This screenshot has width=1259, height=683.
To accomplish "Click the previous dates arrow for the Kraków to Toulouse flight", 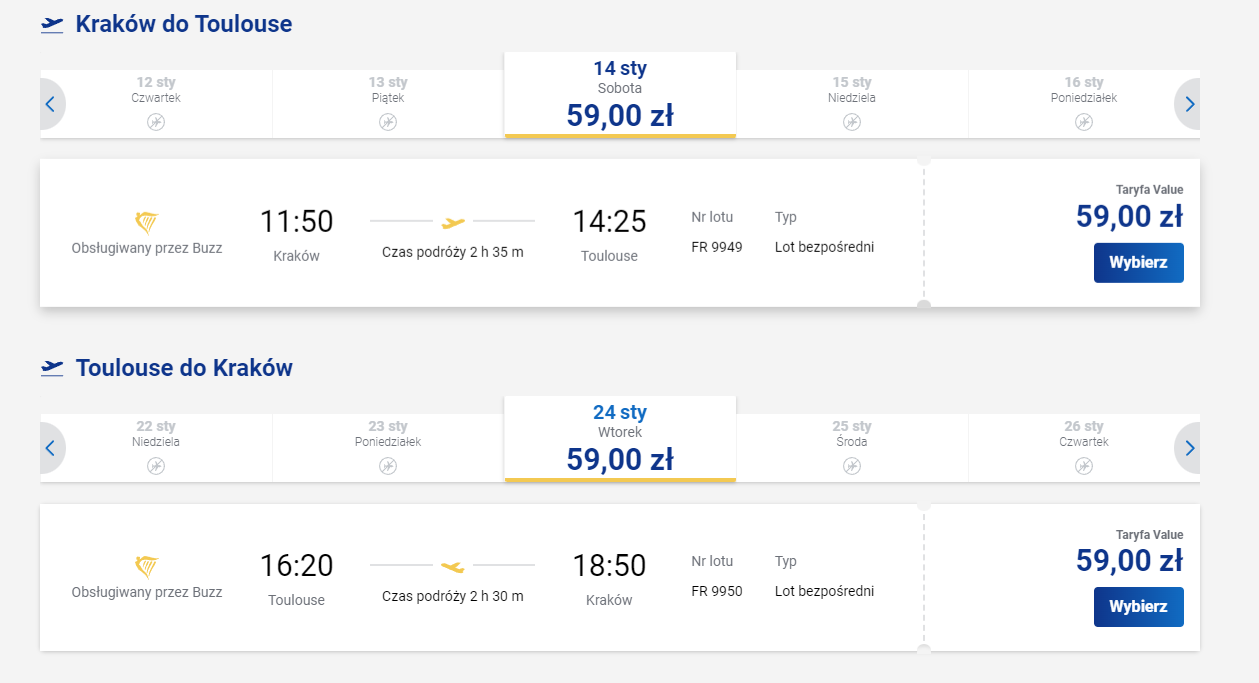I will (x=51, y=104).
